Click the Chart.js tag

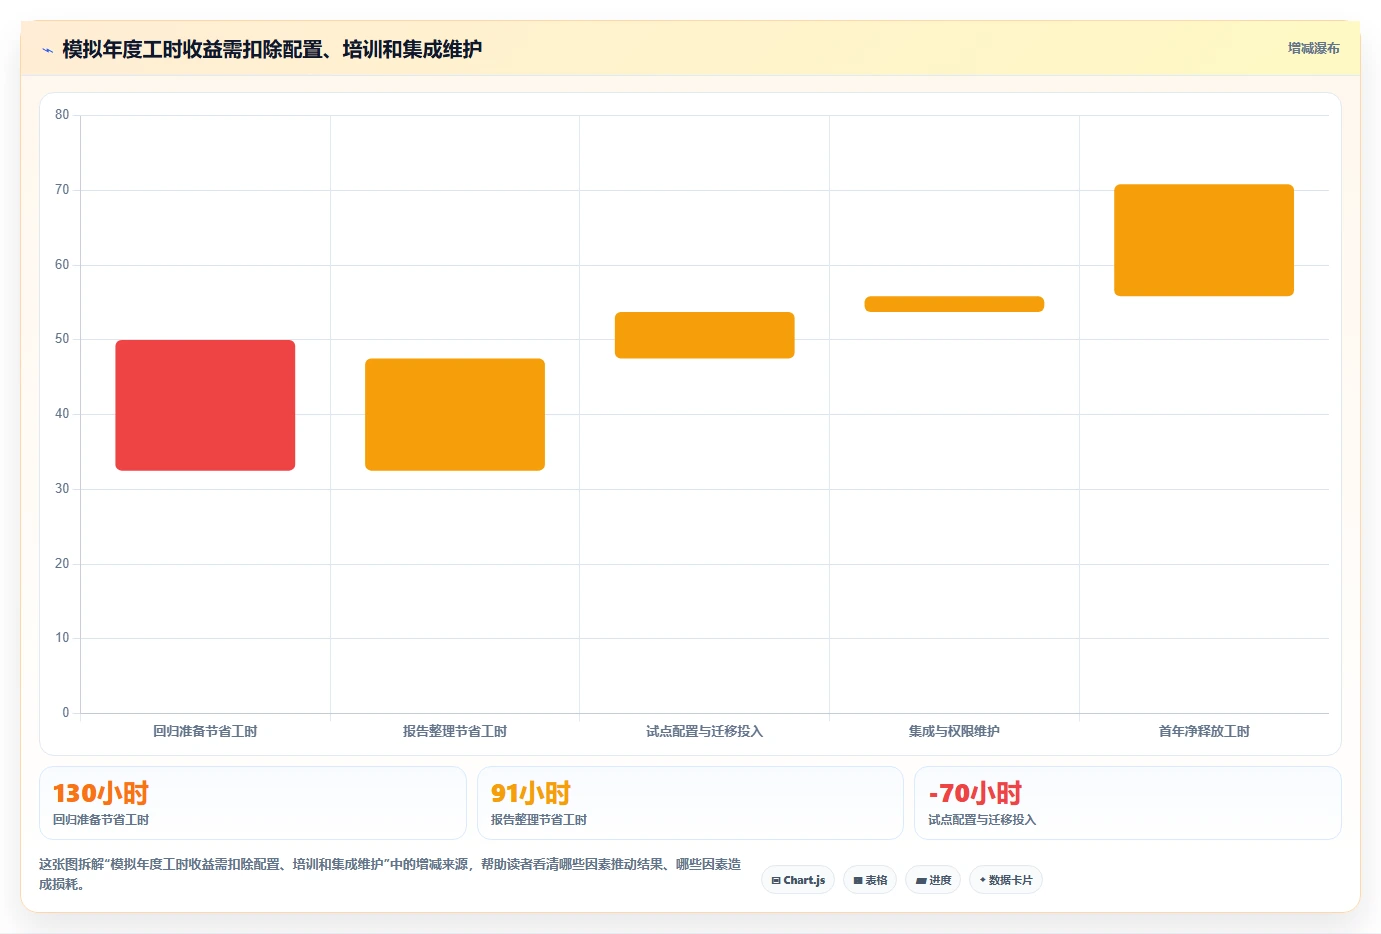(798, 880)
